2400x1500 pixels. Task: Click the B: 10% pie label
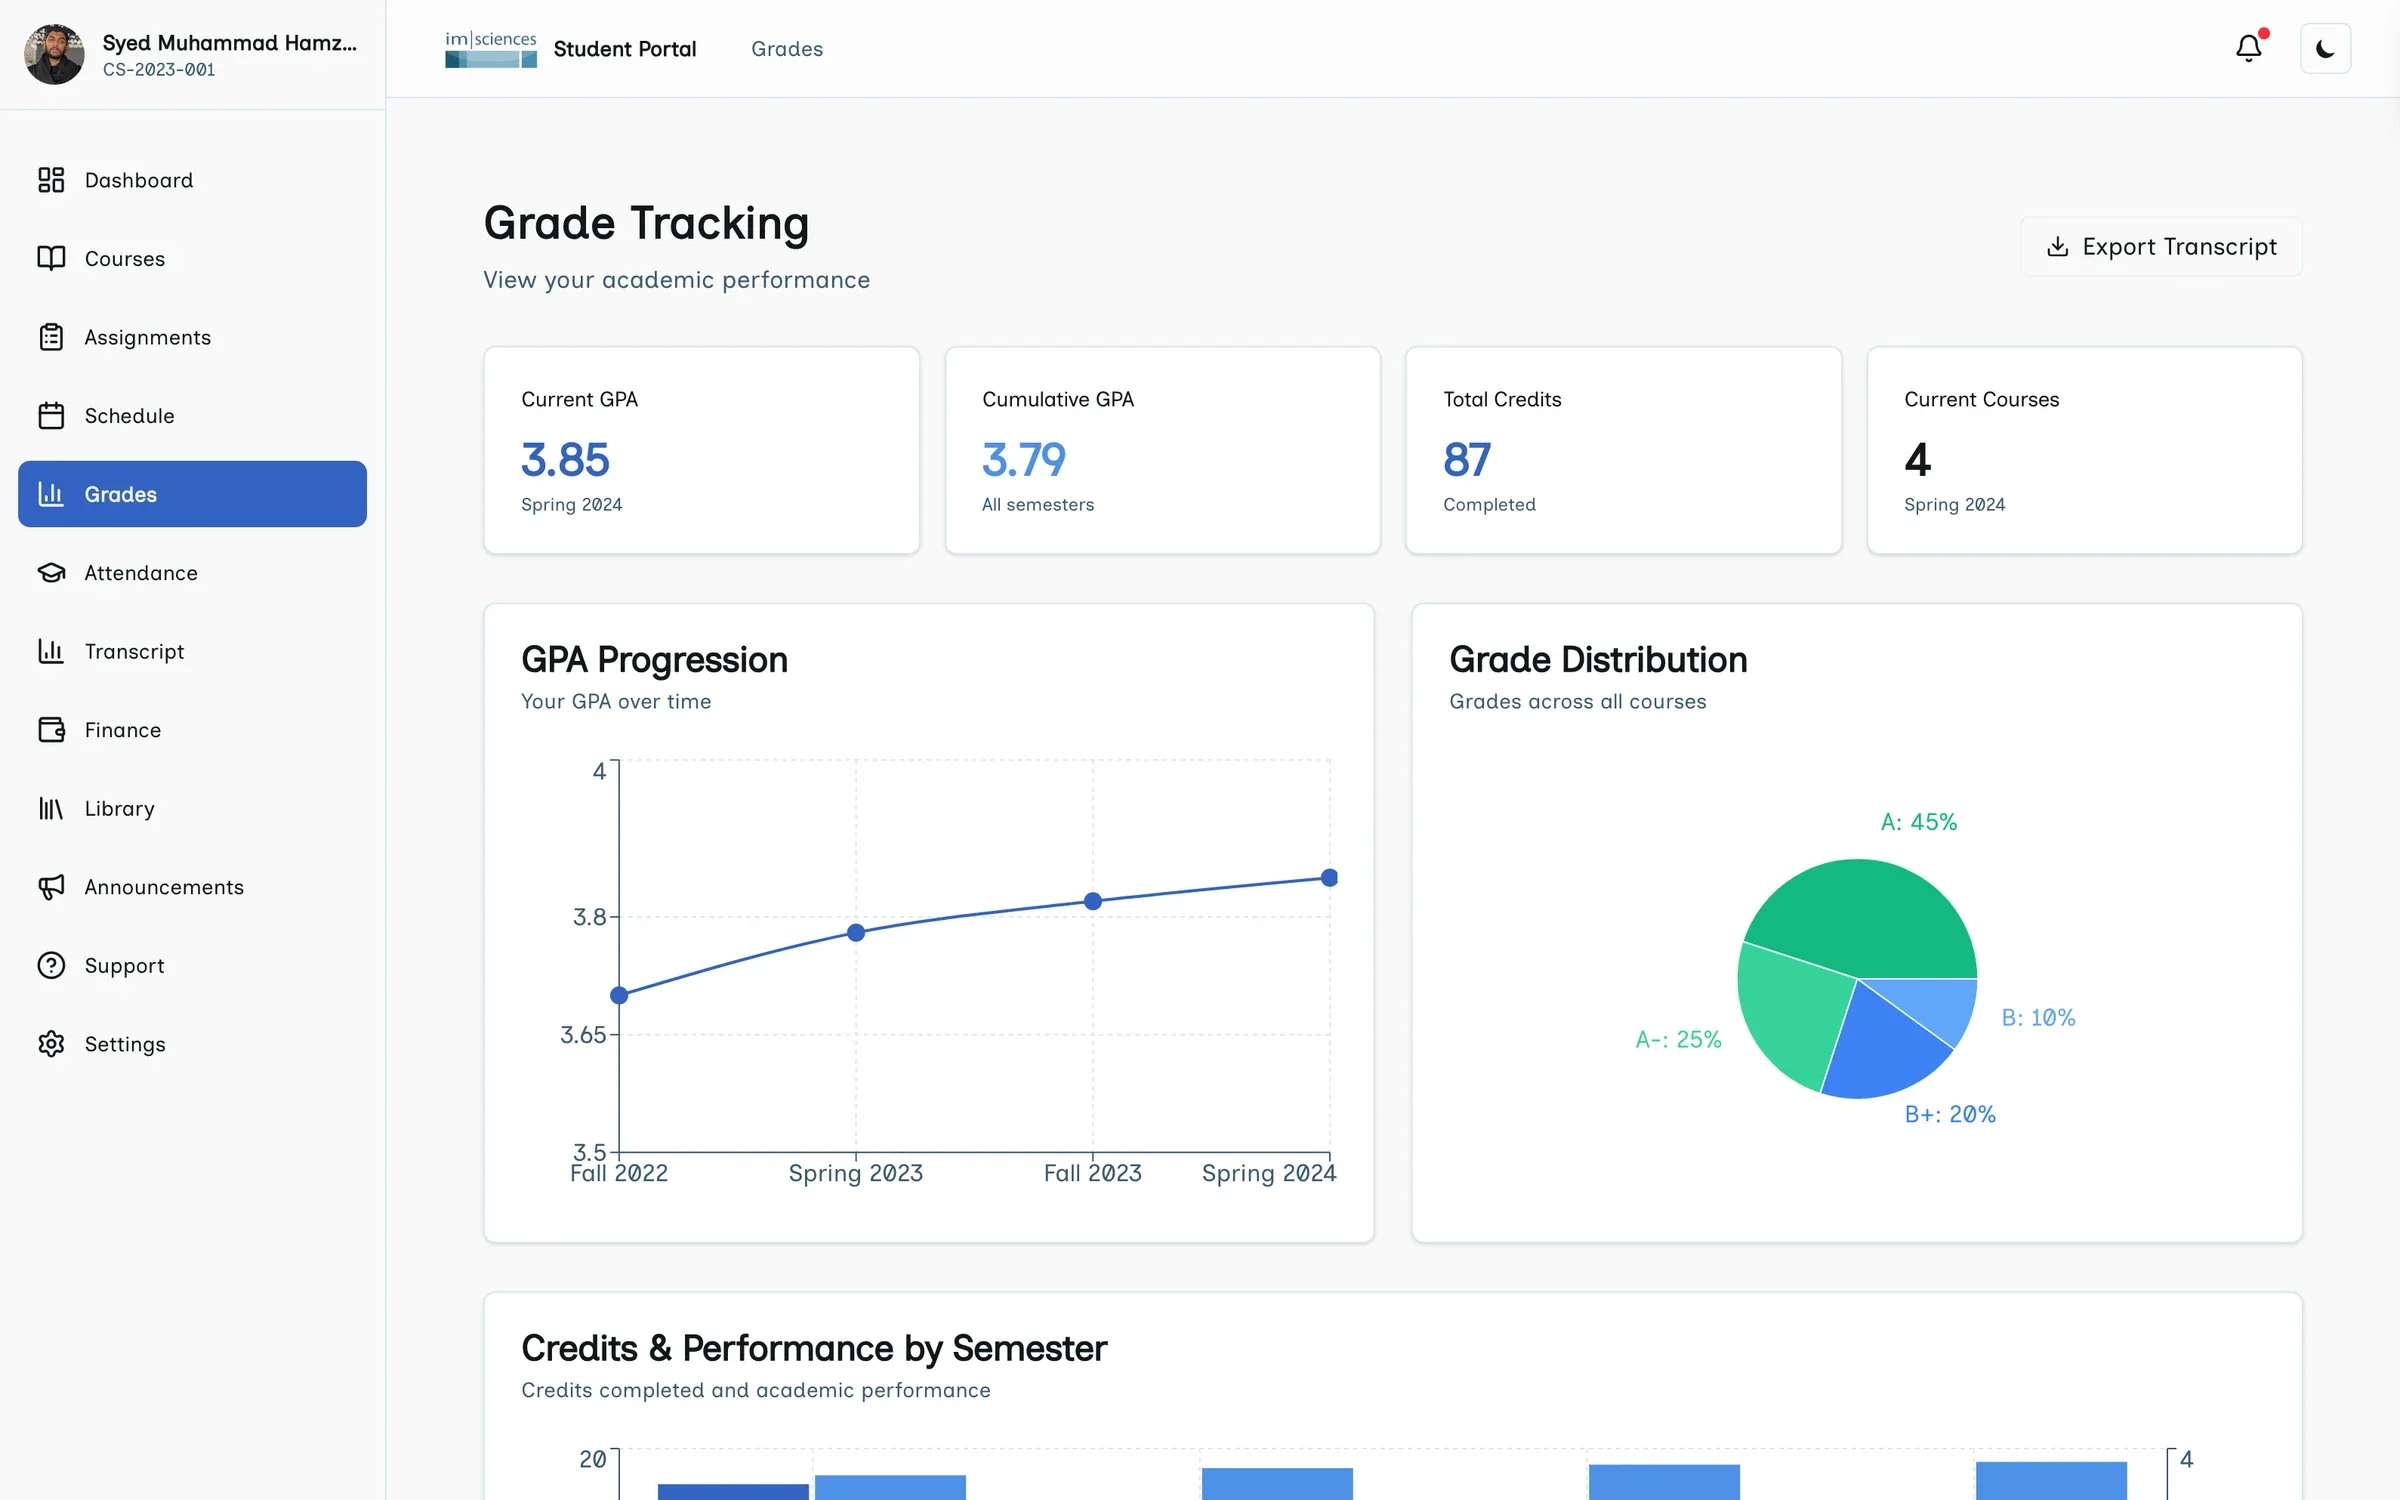(x=2038, y=1018)
